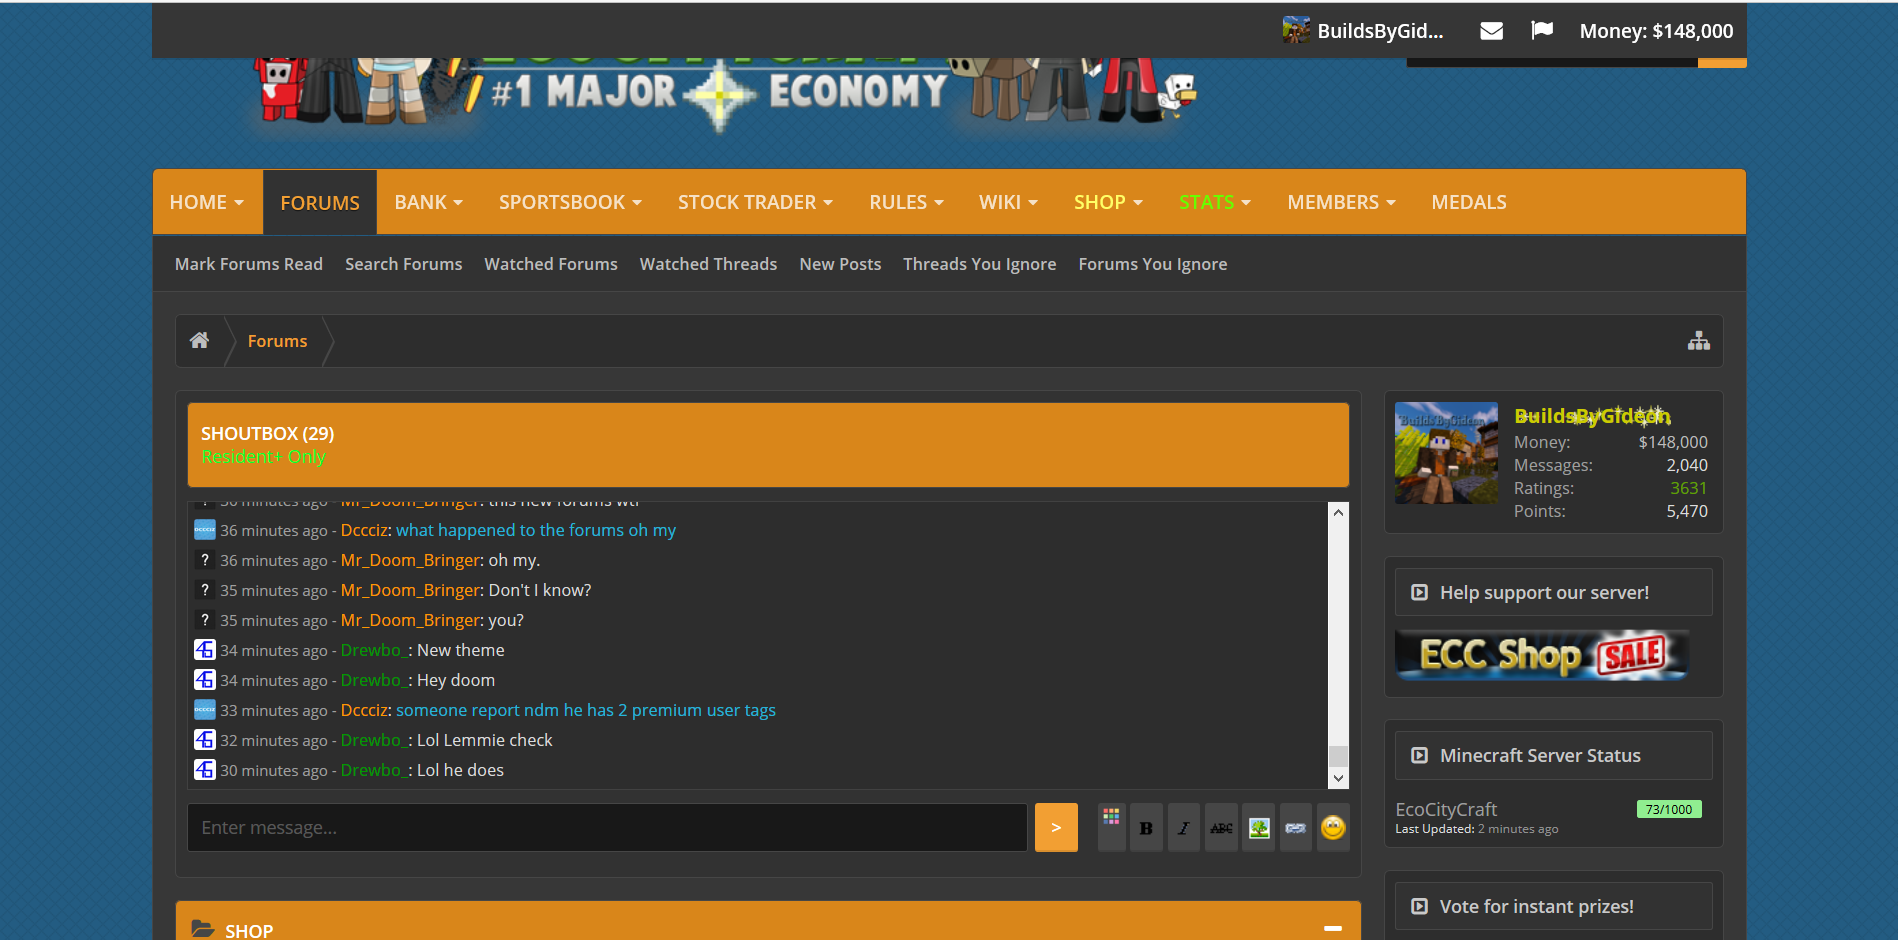The width and height of the screenshot is (1898, 940).
Task: Go to Watched Forums
Action: (x=551, y=264)
